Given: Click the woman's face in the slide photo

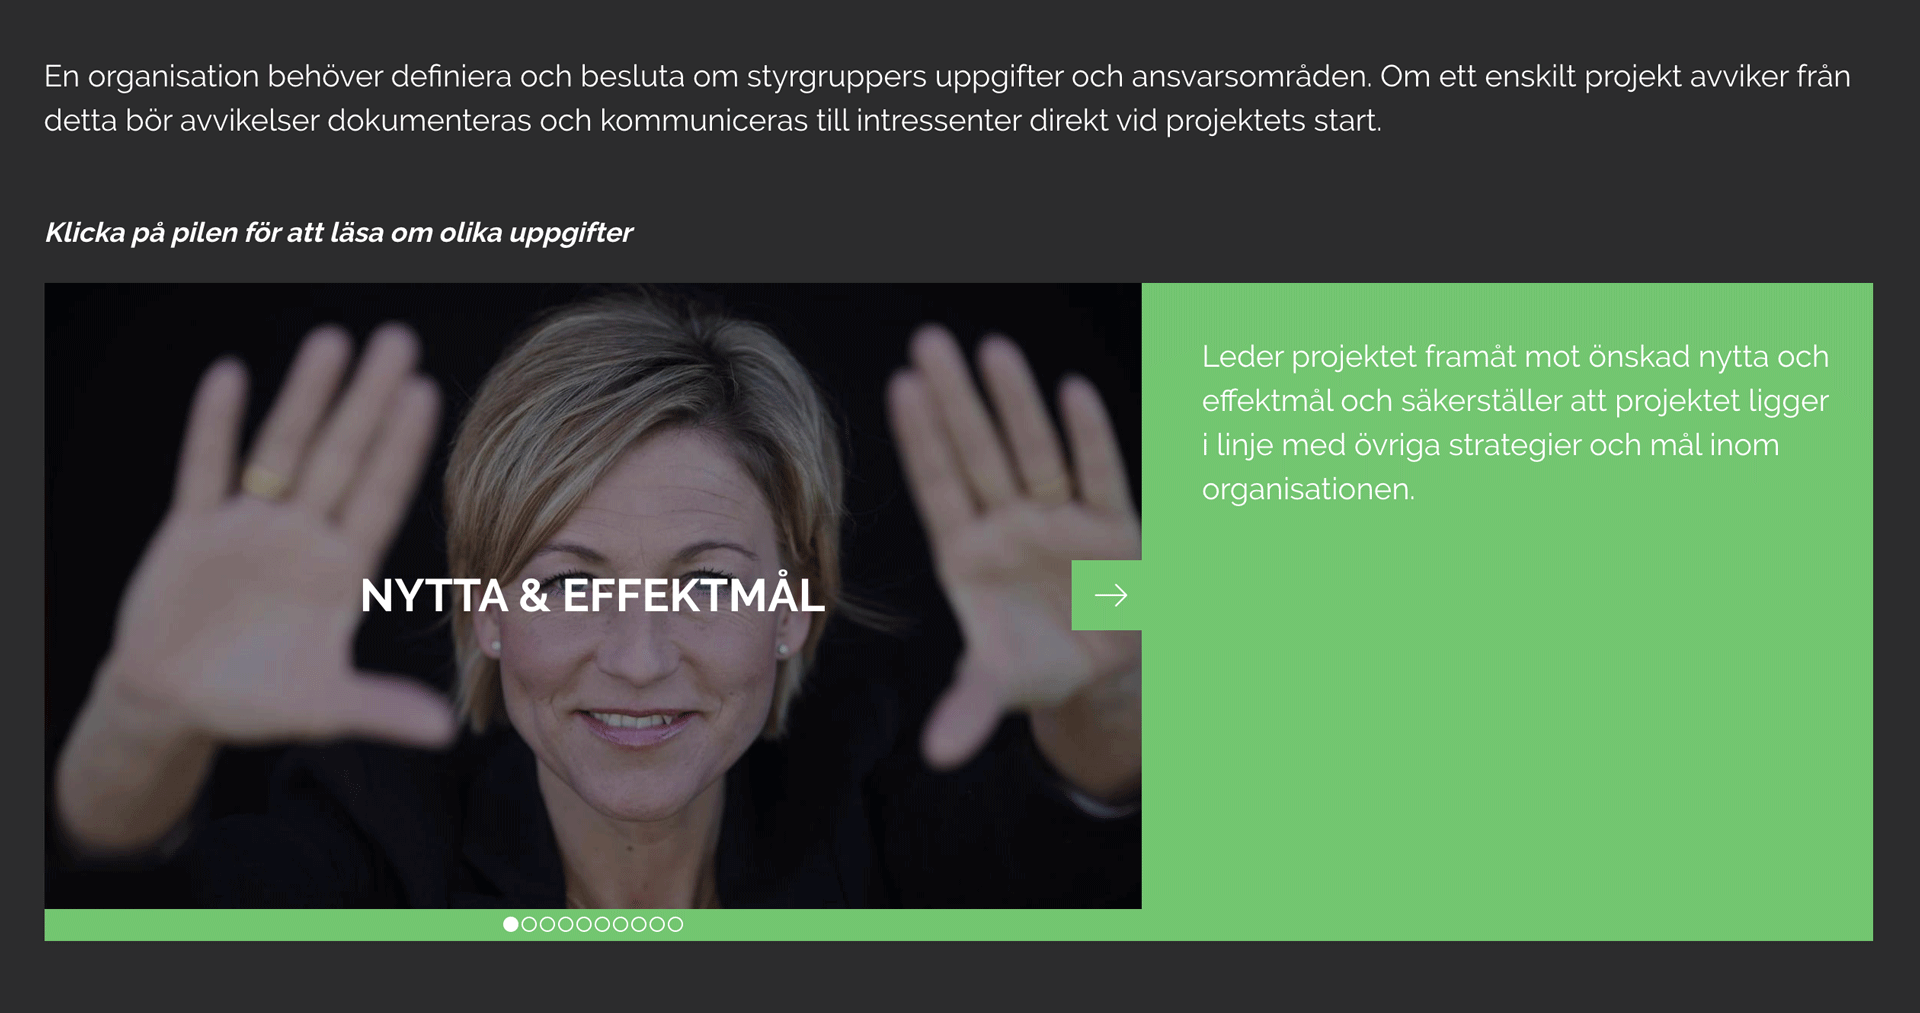Looking at the screenshot, I should click(635, 560).
